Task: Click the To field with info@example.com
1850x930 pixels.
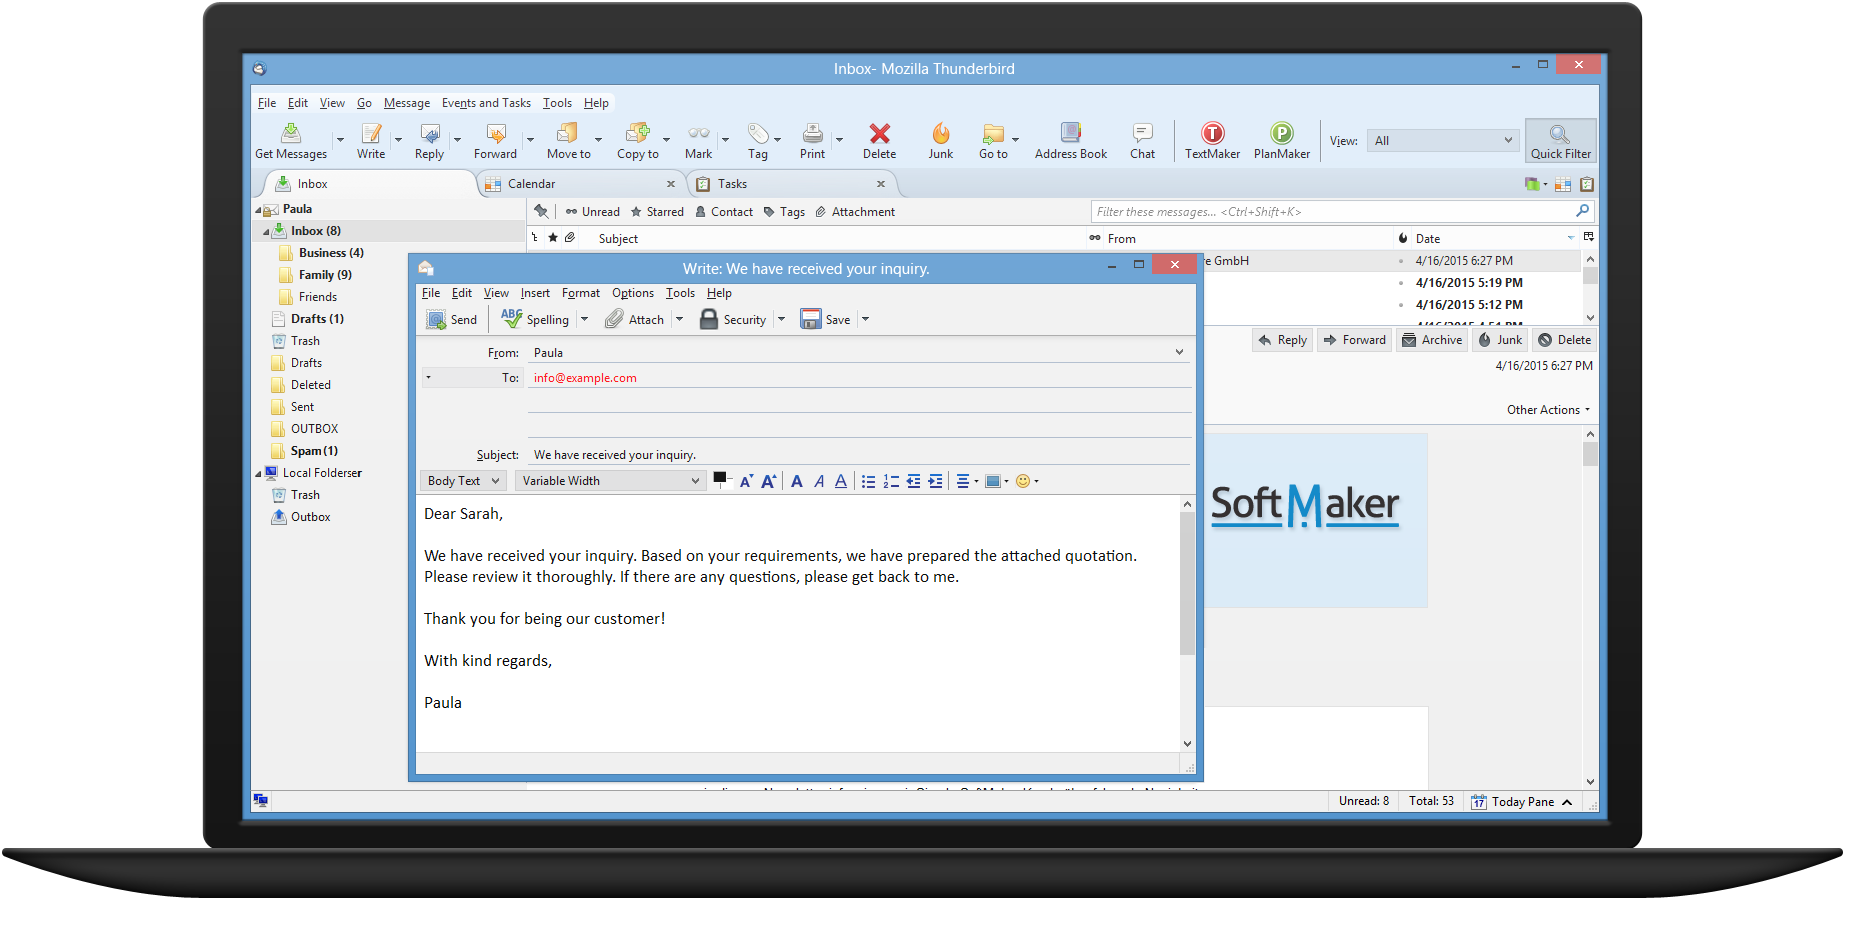Action: click(858, 378)
